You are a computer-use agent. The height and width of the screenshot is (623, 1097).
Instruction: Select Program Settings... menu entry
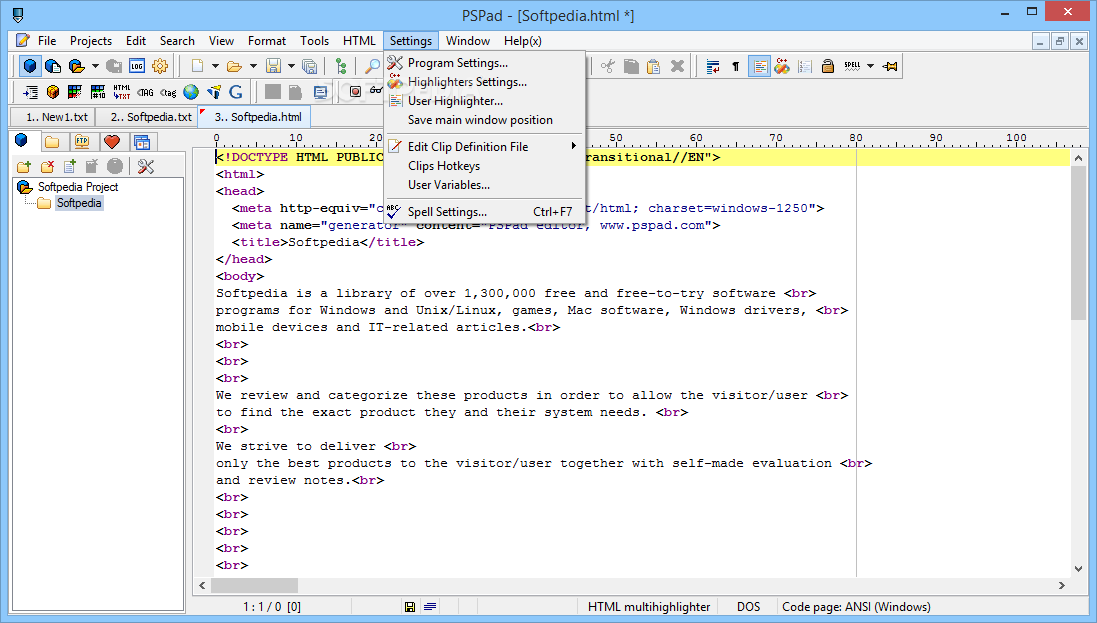coord(484,63)
